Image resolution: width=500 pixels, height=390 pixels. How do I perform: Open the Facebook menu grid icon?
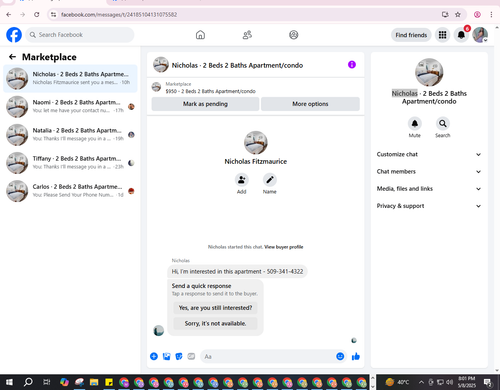click(x=442, y=35)
